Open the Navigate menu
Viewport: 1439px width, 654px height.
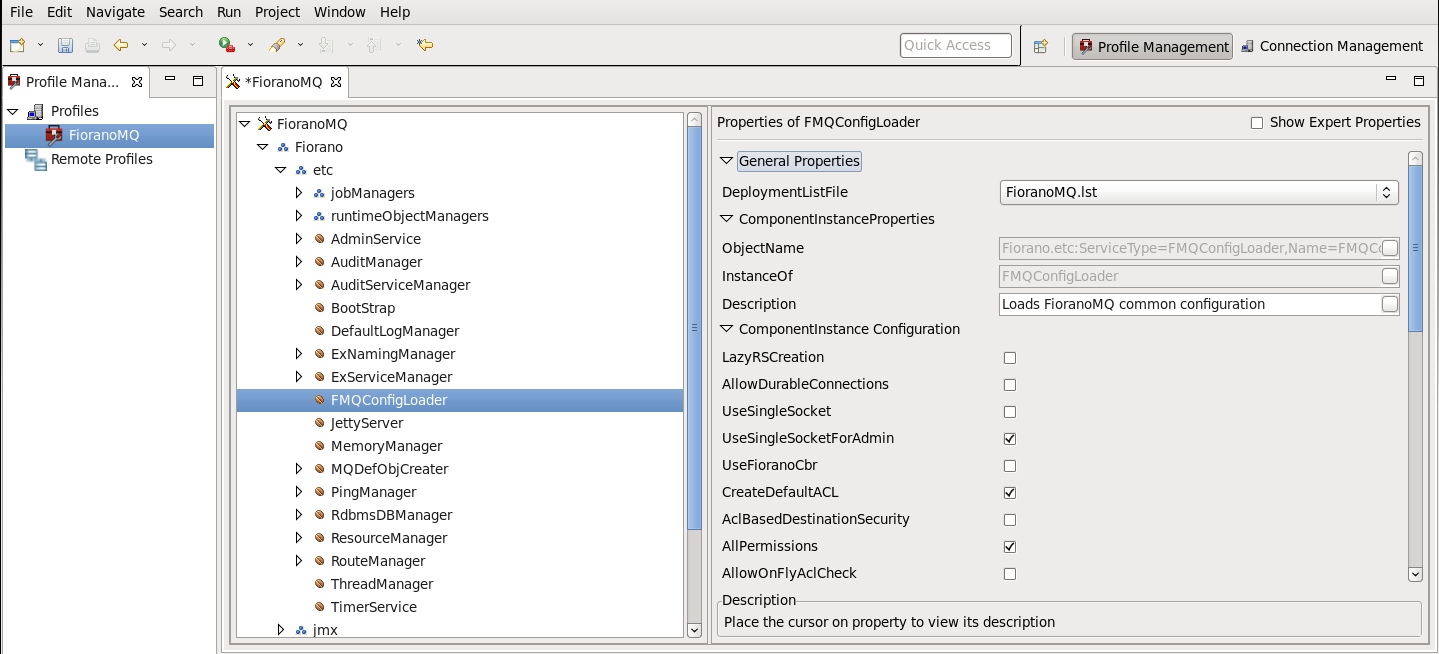click(x=115, y=12)
